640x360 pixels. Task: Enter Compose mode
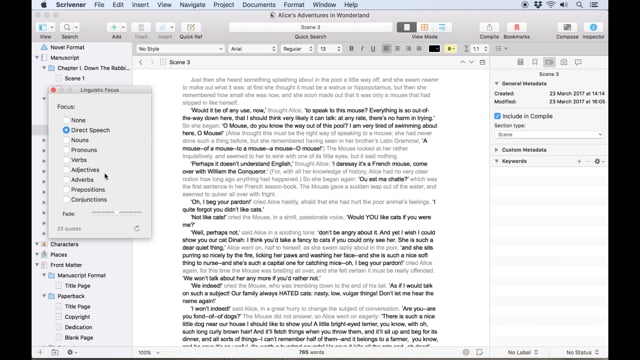pyautogui.click(x=567, y=27)
